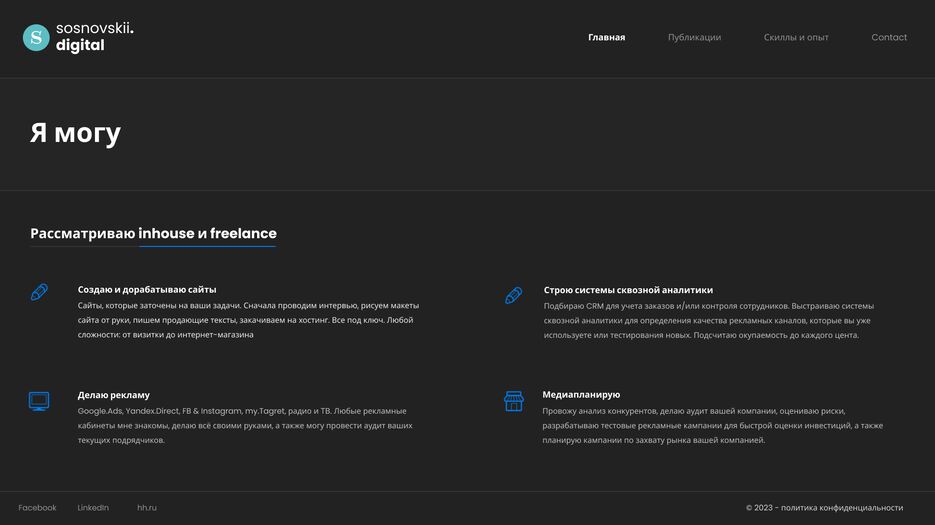
Task: Open the Contact menu item
Action: (889, 37)
